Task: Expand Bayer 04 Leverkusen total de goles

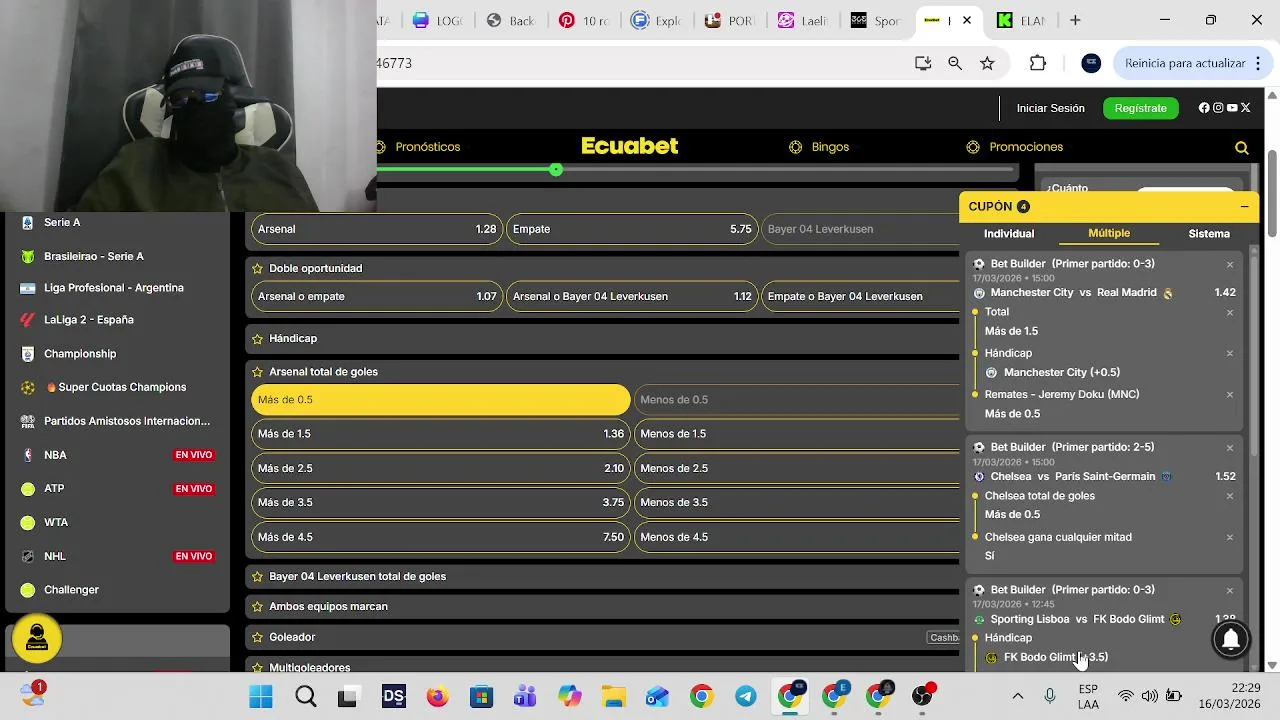Action: click(602, 576)
